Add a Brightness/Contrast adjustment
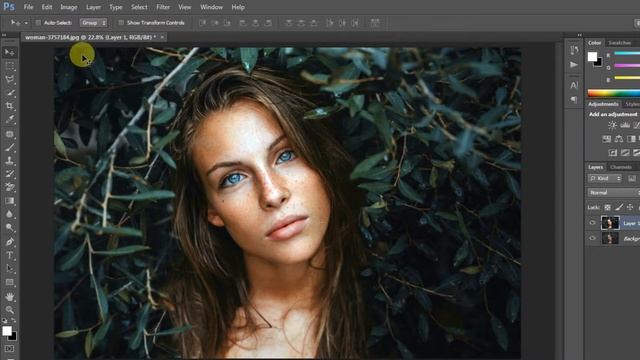640x360 pixels. [x=612, y=125]
